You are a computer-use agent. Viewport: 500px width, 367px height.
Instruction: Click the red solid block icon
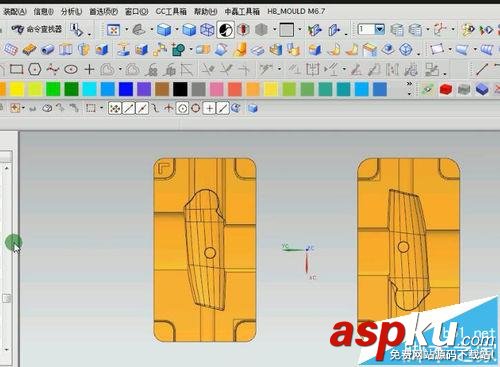pos(446,89)
